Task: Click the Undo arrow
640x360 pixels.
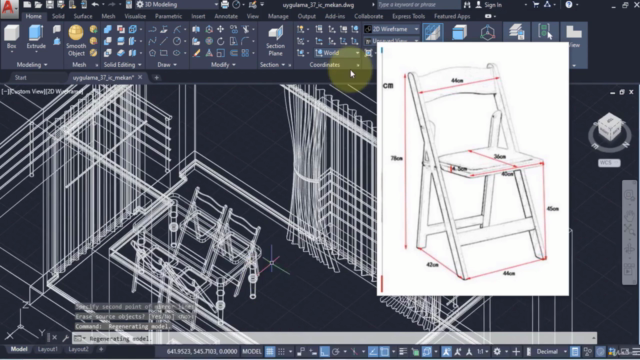Action: (95, 4)
